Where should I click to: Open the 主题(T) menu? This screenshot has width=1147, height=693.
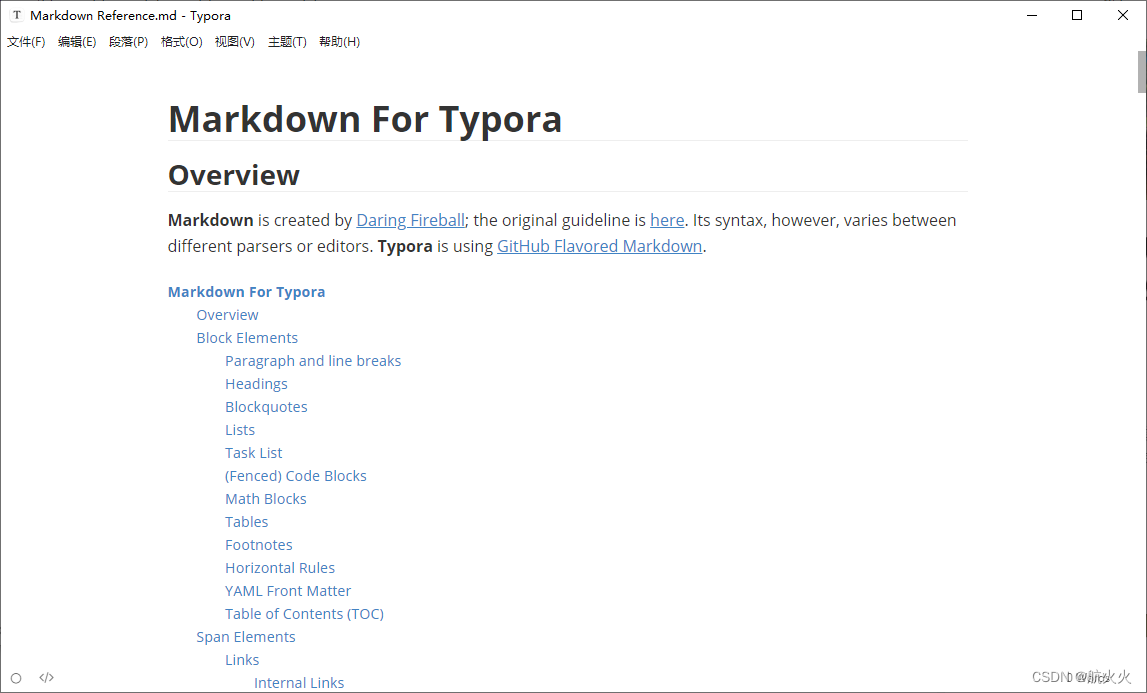pos(287,42)
